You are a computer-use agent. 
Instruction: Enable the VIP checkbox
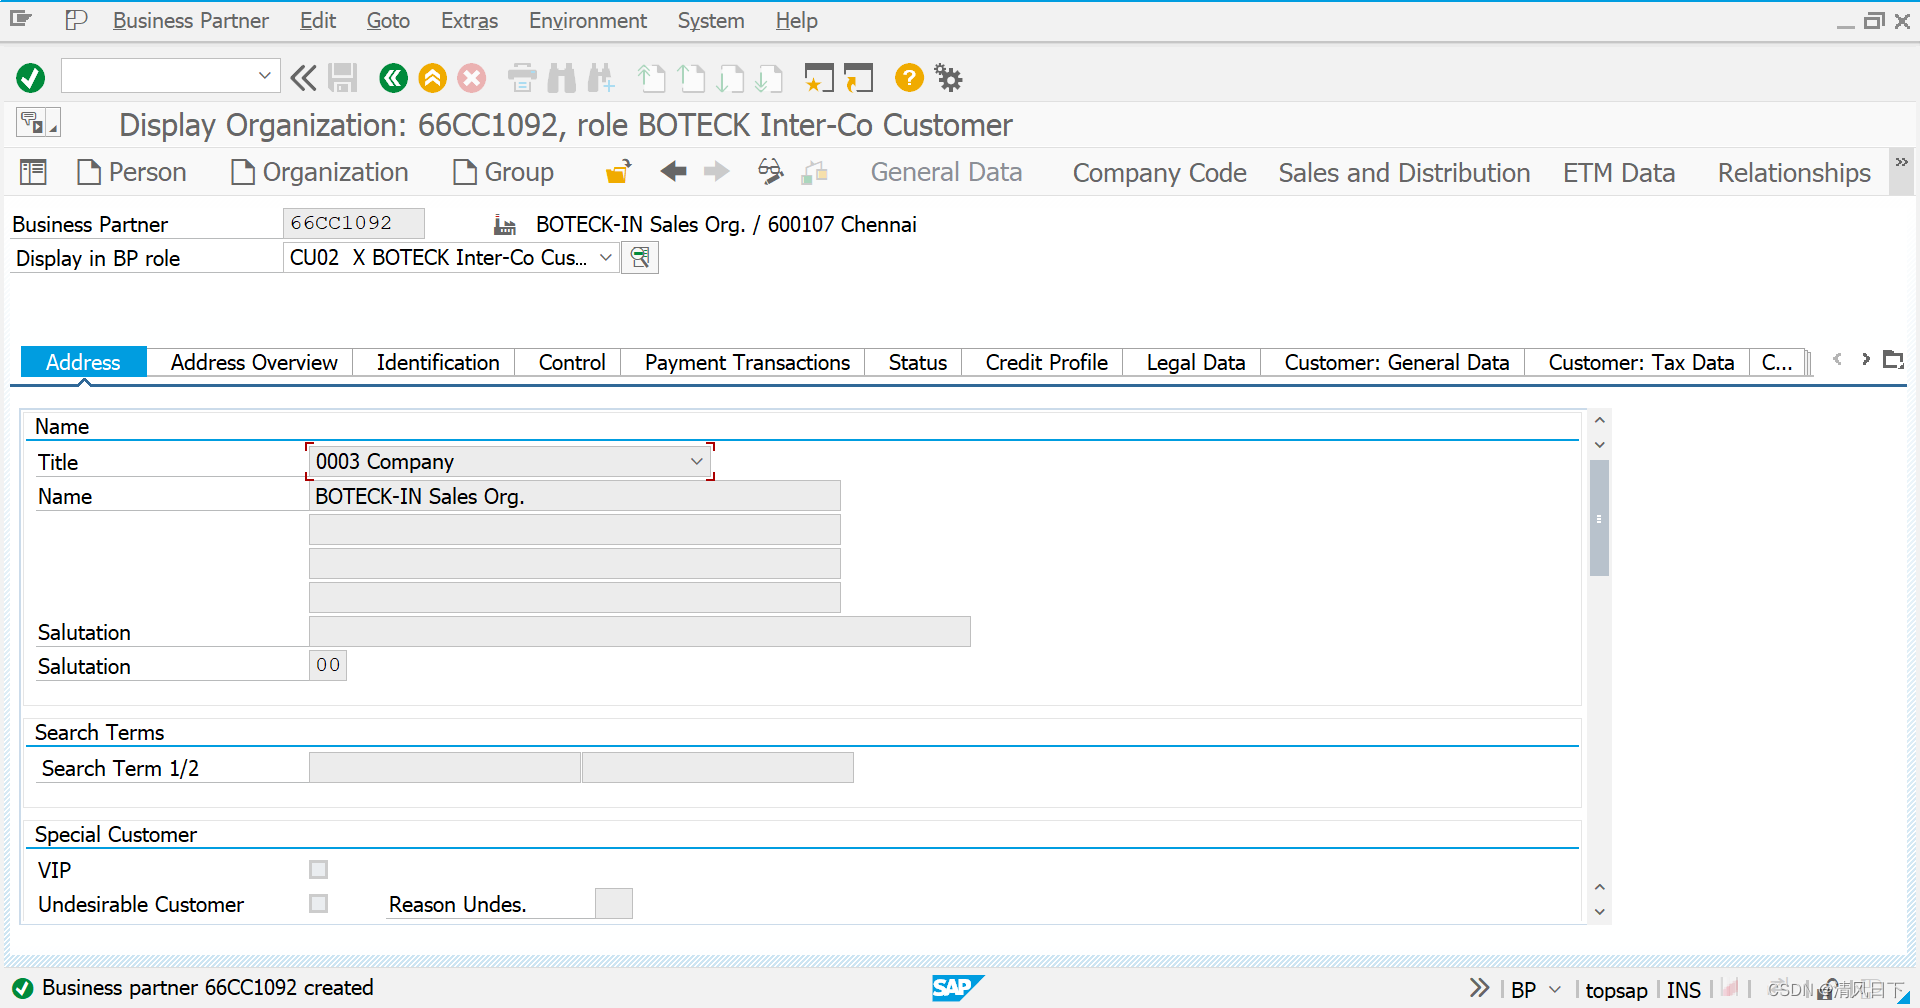tap(318, 869)
